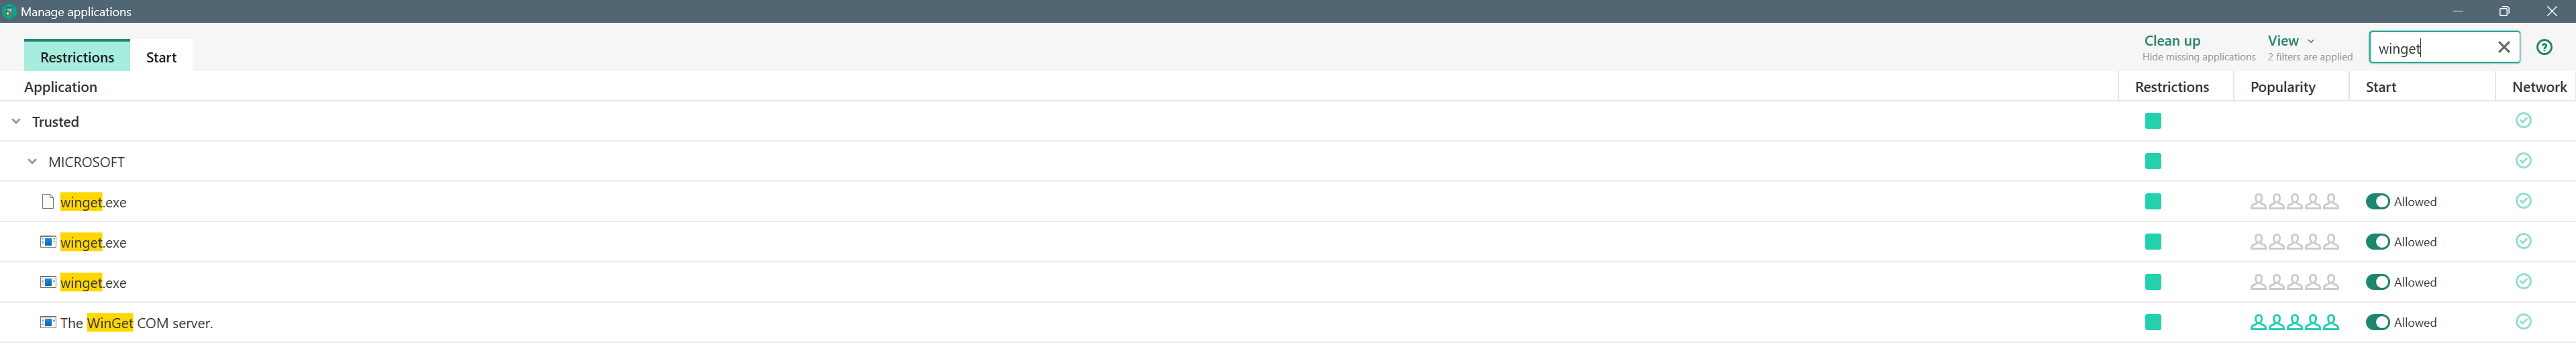Viewport: 2576px width, 353px height.
Task: Toggle Allowed switch for WinGet COM server
Action: [2377, 323]
